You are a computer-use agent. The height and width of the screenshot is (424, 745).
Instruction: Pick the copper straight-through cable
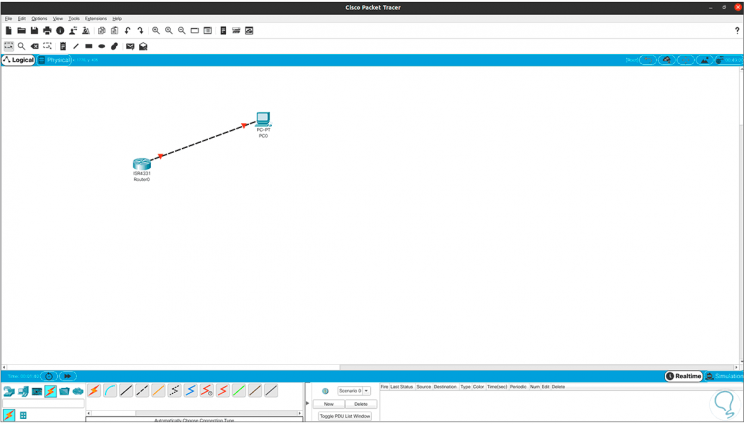[126, 391]
